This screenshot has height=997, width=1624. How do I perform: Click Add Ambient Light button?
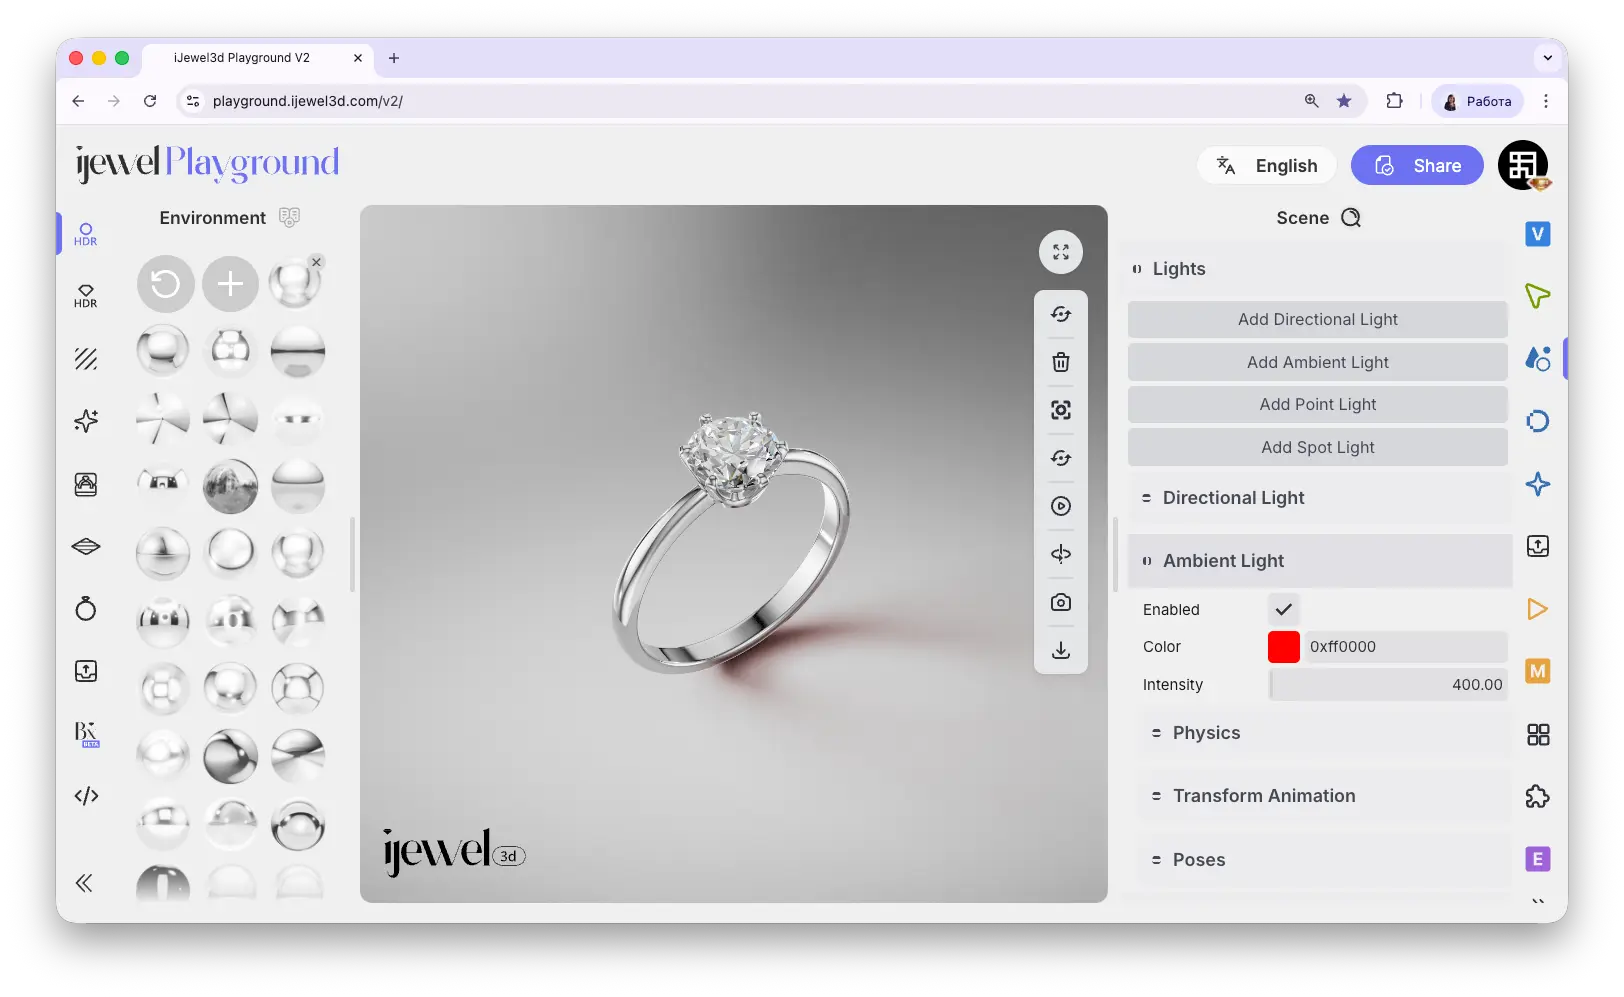point(1317,363)
